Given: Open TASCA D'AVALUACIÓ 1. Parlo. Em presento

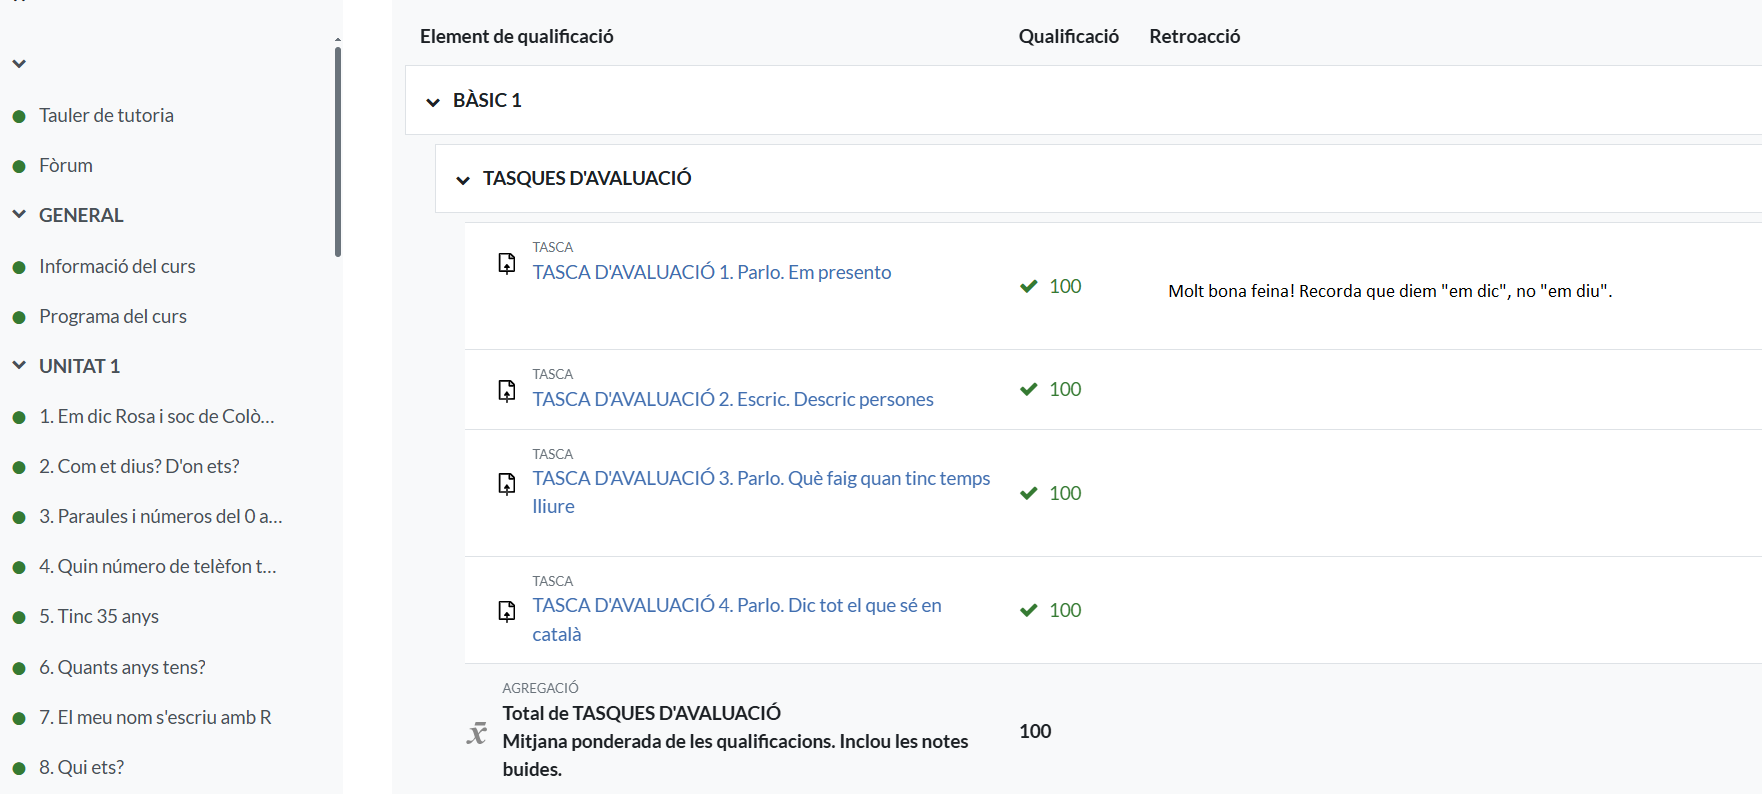Looking at the screenshot, I should click(x=711, y=273).
